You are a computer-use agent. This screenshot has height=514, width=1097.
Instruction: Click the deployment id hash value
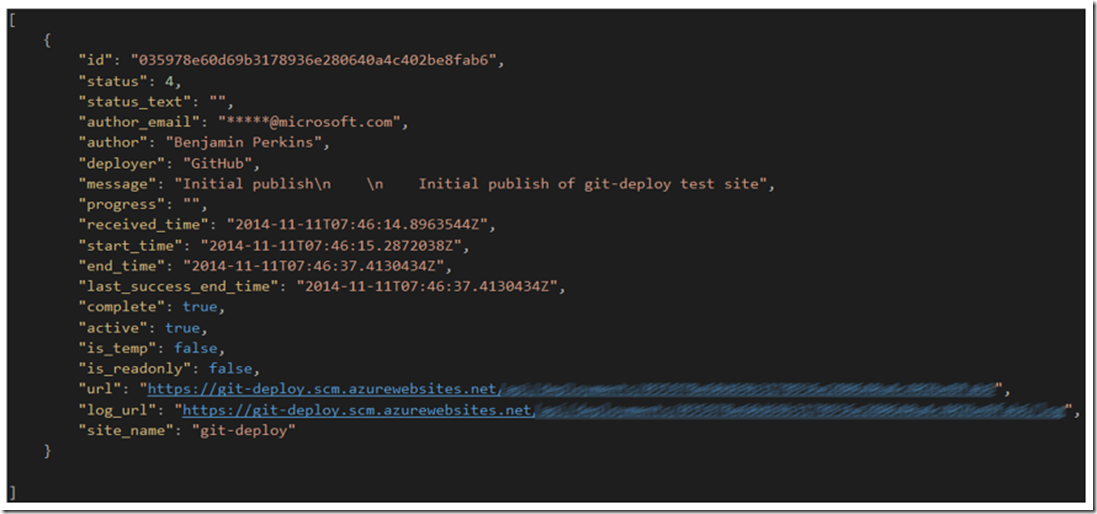[x=318, y=61]
